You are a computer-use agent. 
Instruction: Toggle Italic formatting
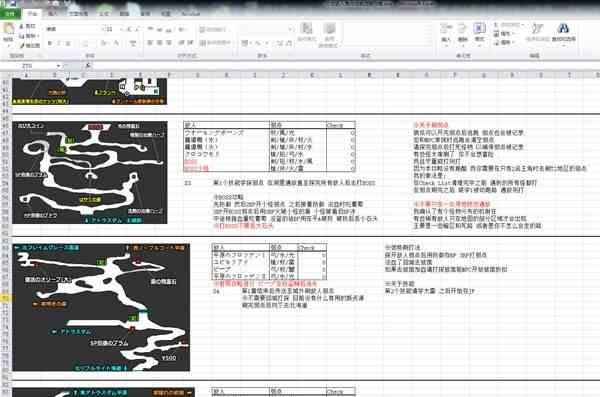click(x=59, y=43)
